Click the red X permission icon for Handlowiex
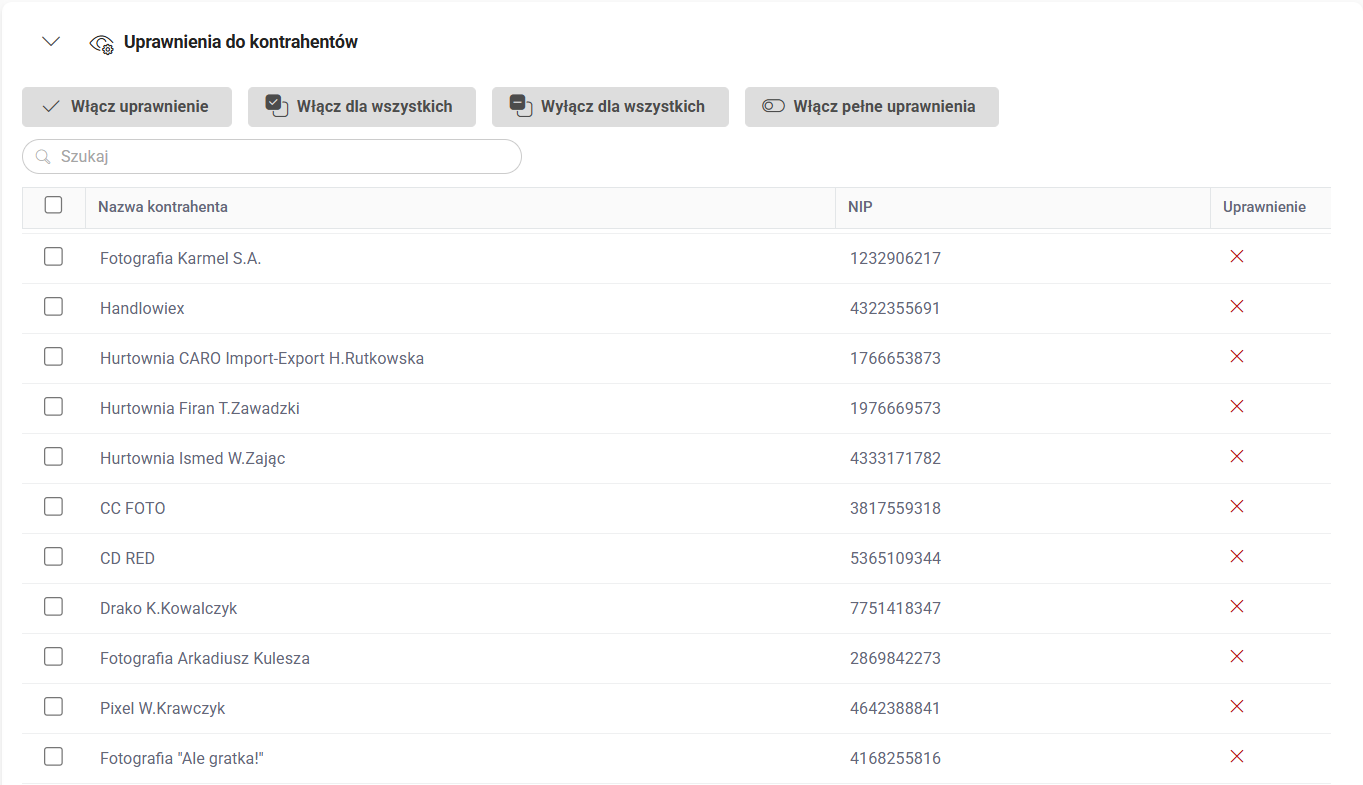 click(1236, 306)
